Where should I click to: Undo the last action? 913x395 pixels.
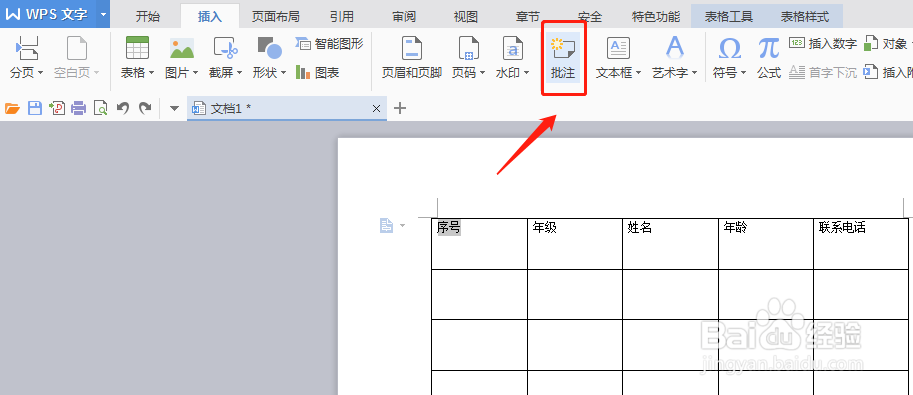123,108
